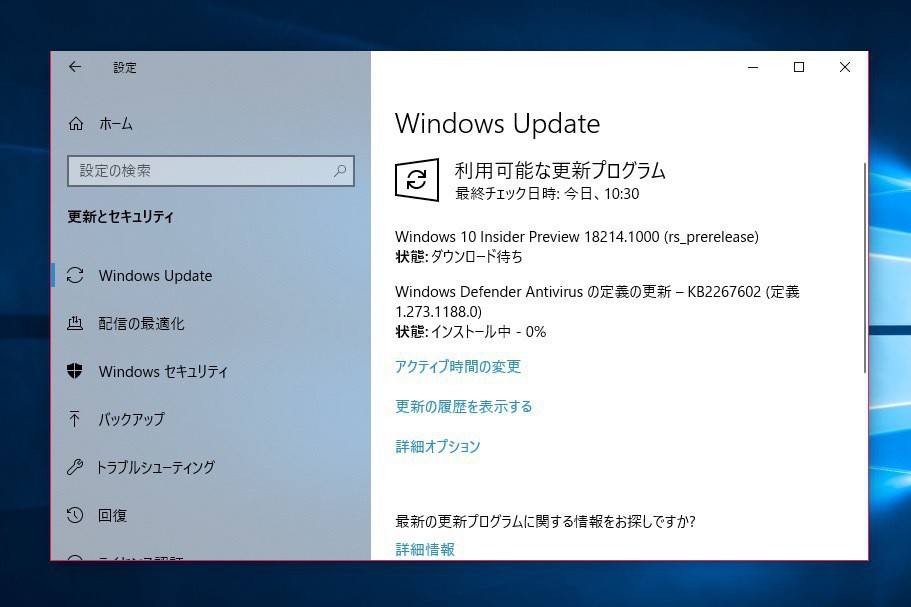Screen dimensions: 911x607
Task: Click Windows Update page heading
Action: (x=497, y=124)
